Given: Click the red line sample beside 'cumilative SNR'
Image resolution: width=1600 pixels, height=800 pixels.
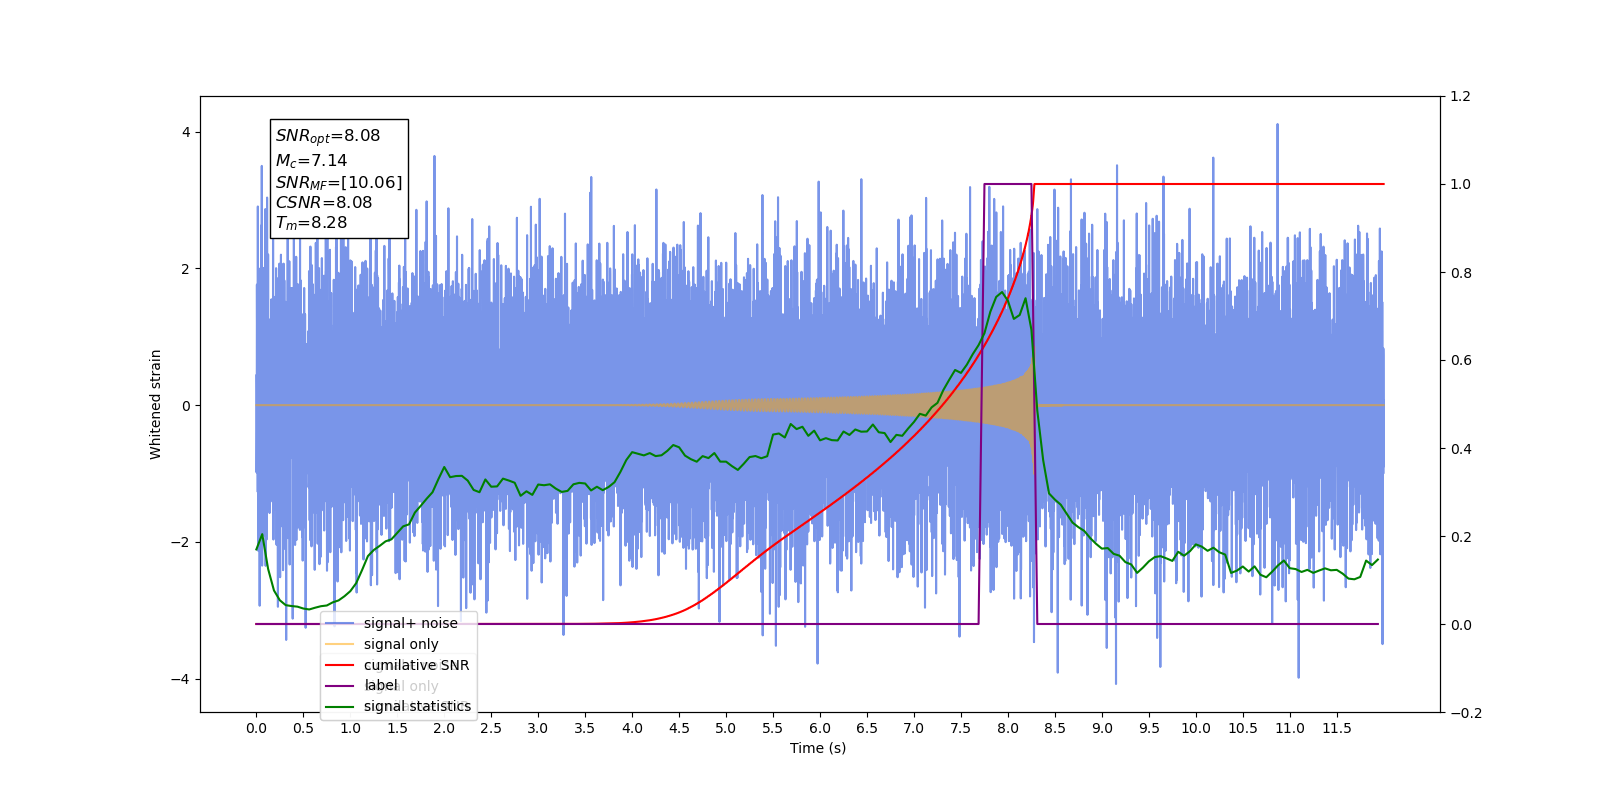Looking at the screenshot, I should (340, 665).
